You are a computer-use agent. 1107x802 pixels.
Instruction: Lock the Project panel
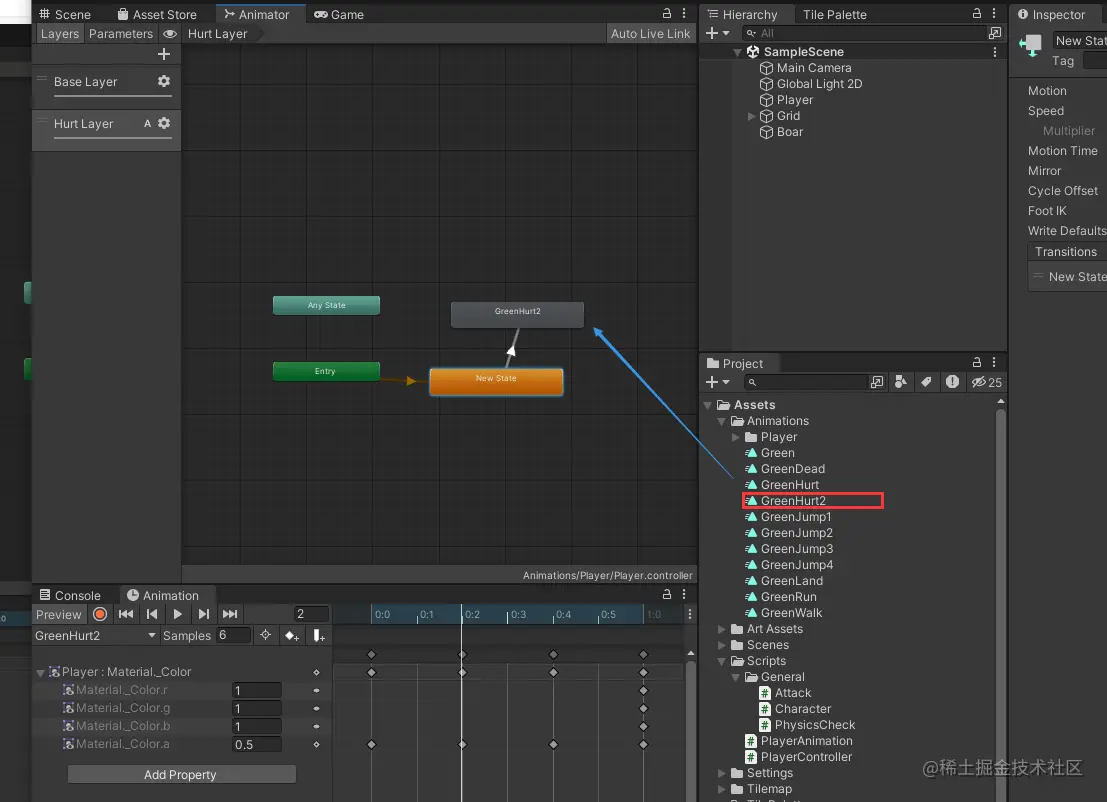pyautogui.click(x=977, y=362)
